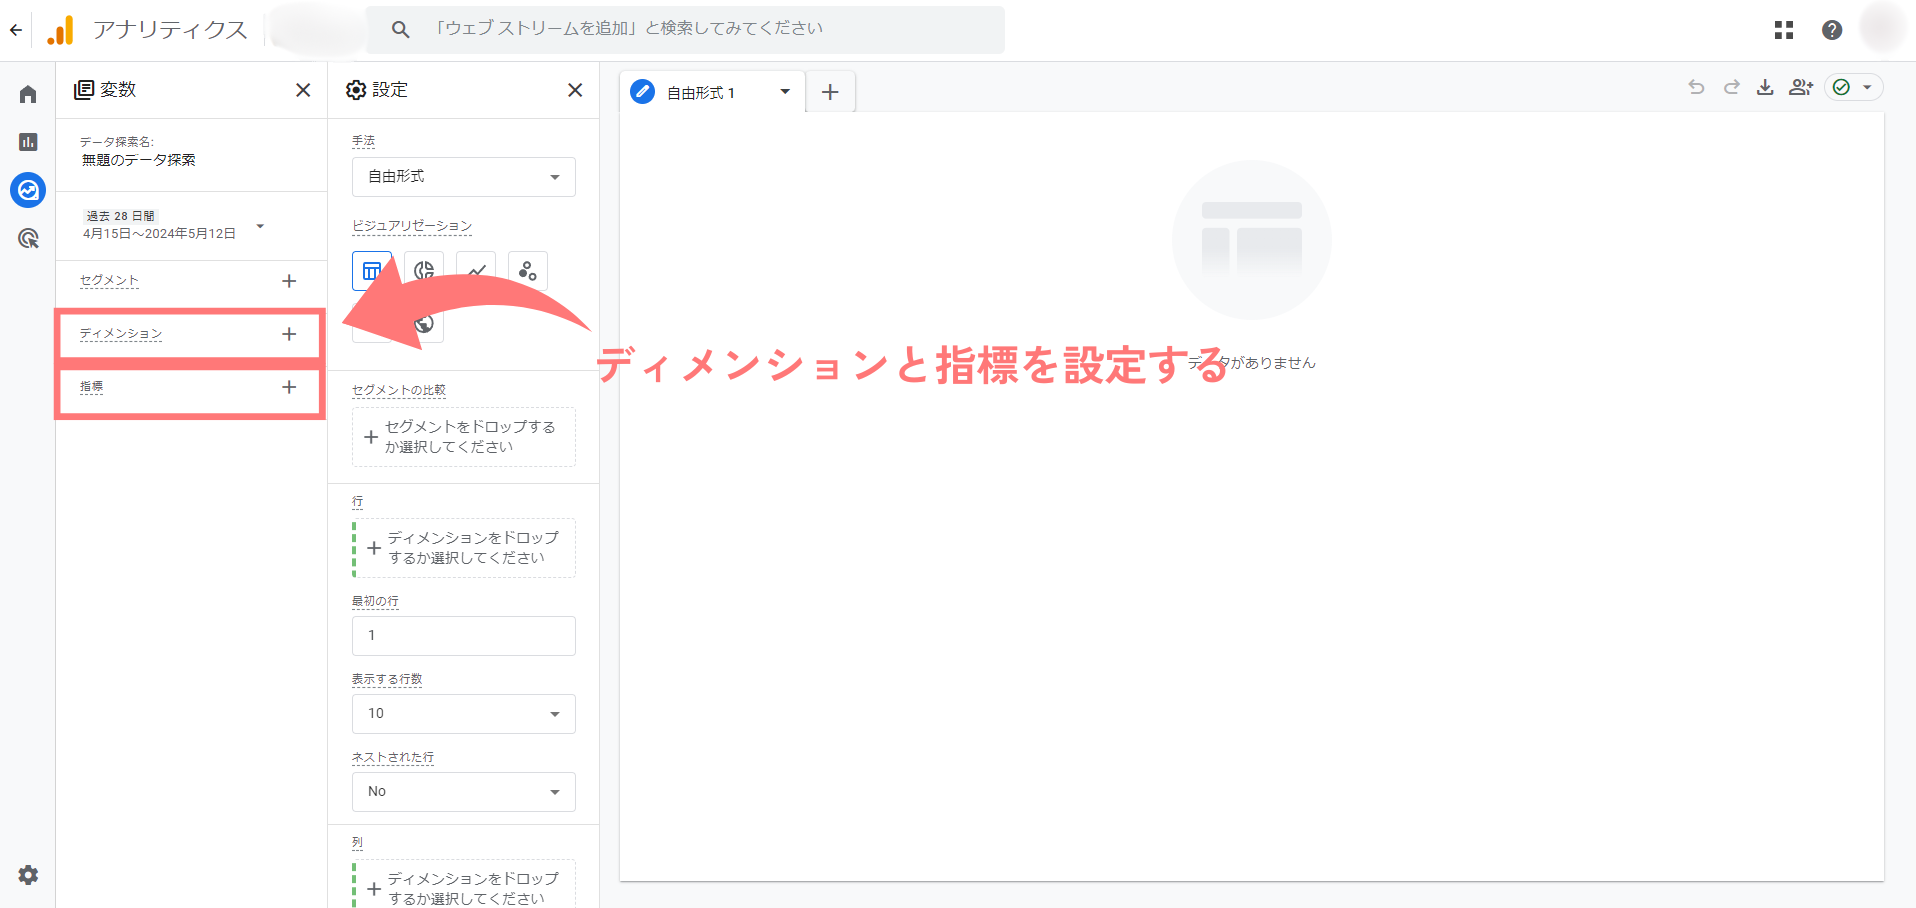Undo the last change

(1696, 87)
